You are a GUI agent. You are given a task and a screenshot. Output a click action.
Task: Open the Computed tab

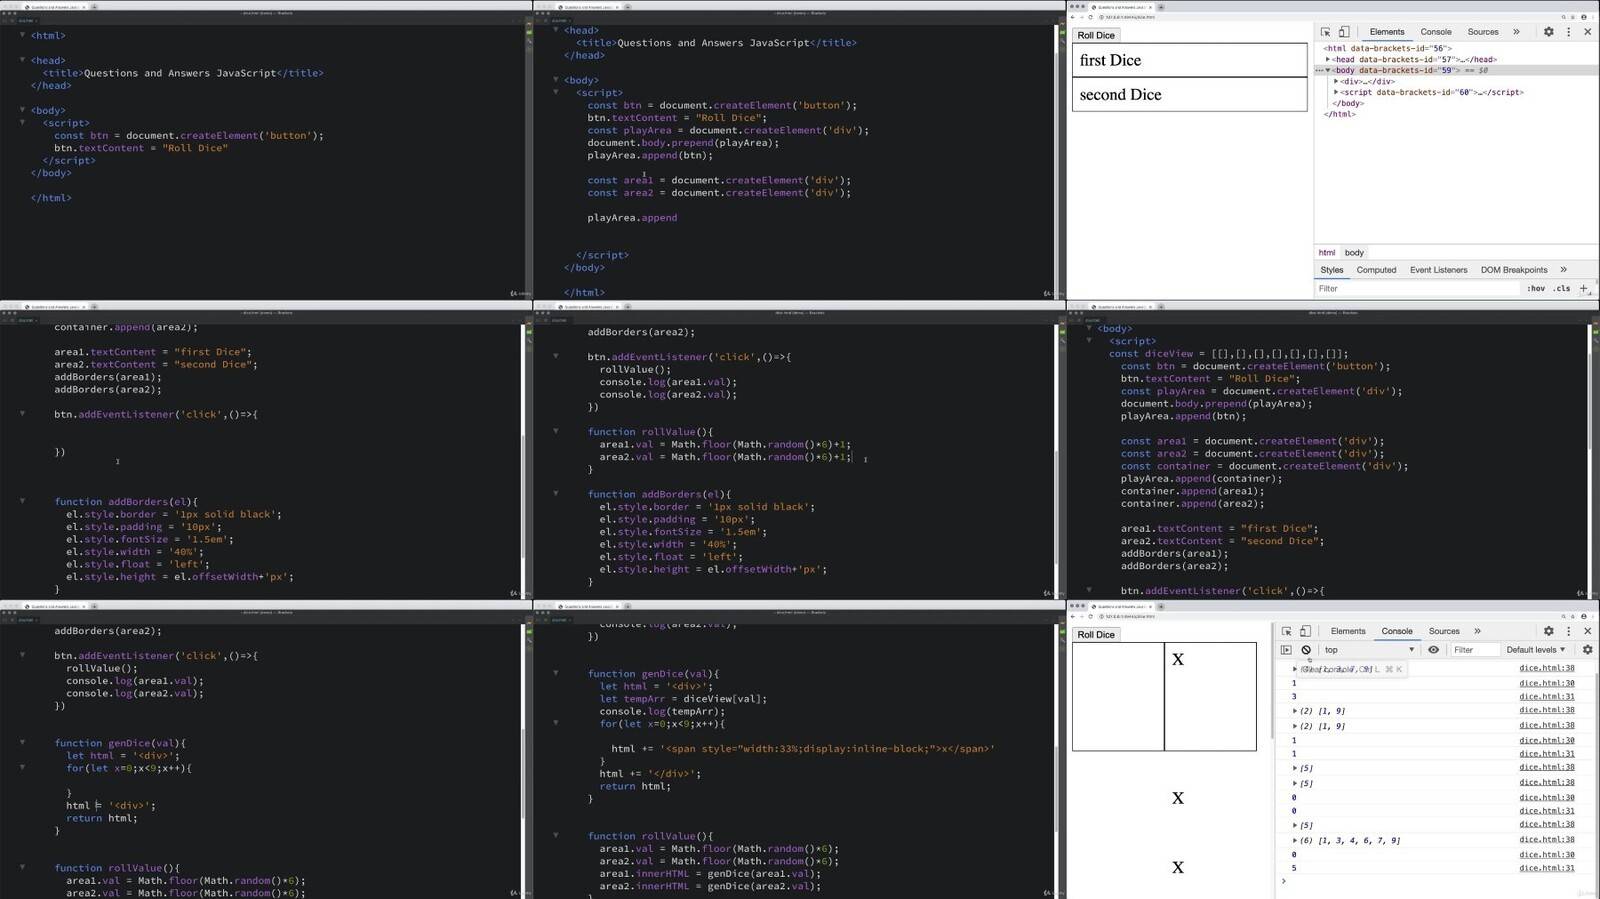pos(1376,270)
